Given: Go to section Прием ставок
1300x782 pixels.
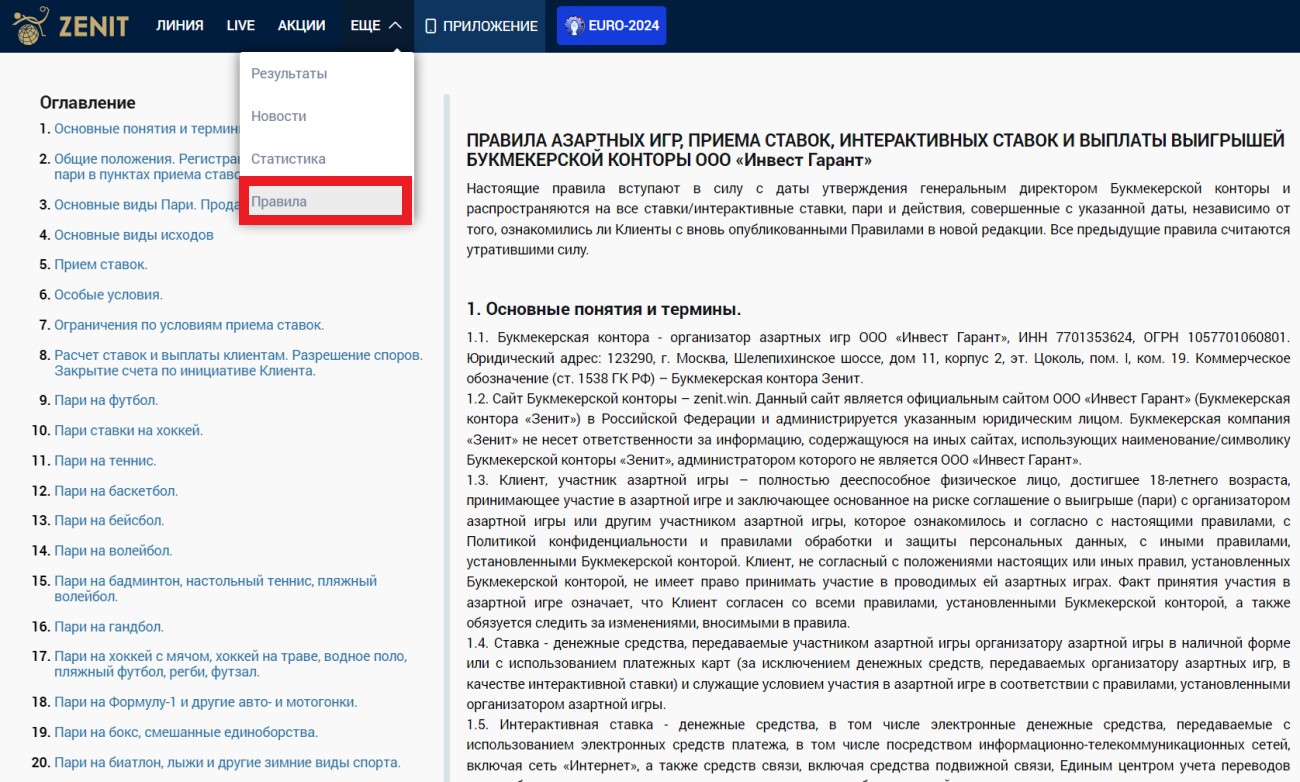Looking at the screenshot, I should point(101,265).
